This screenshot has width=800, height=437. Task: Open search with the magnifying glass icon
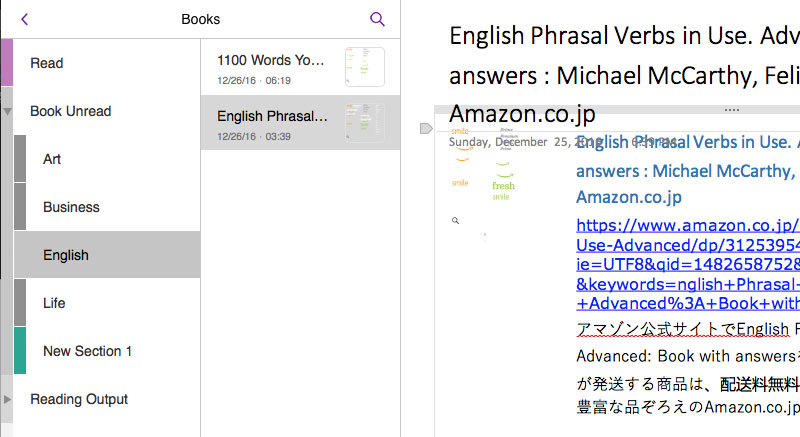coord(377,19)
